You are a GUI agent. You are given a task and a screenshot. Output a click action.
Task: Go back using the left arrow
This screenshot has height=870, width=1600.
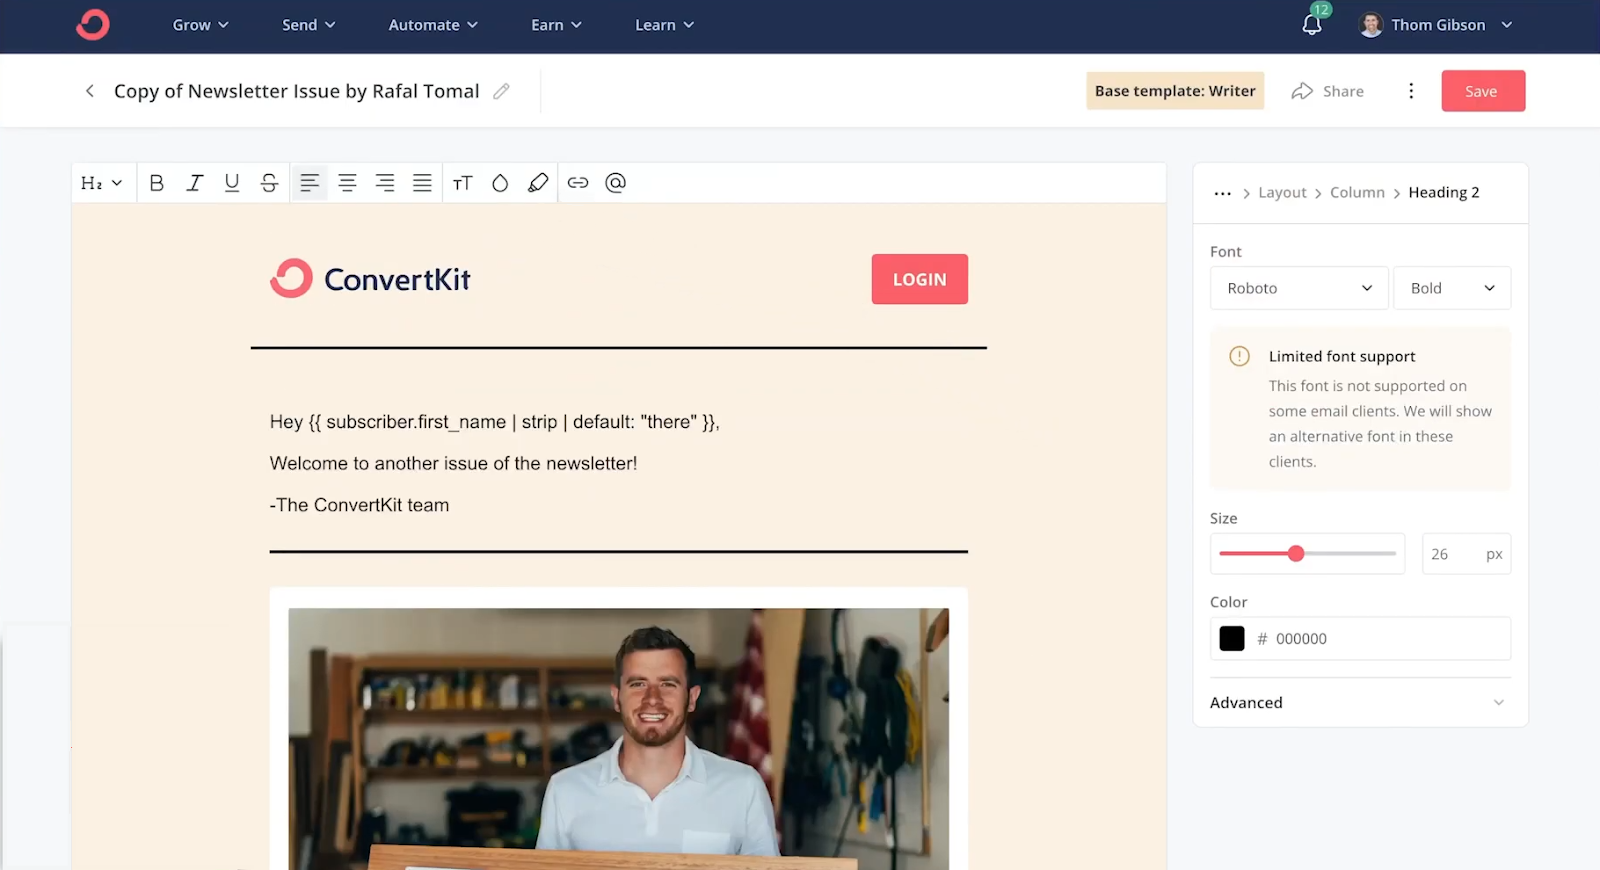pyautogui.click(x=90, y=91)
